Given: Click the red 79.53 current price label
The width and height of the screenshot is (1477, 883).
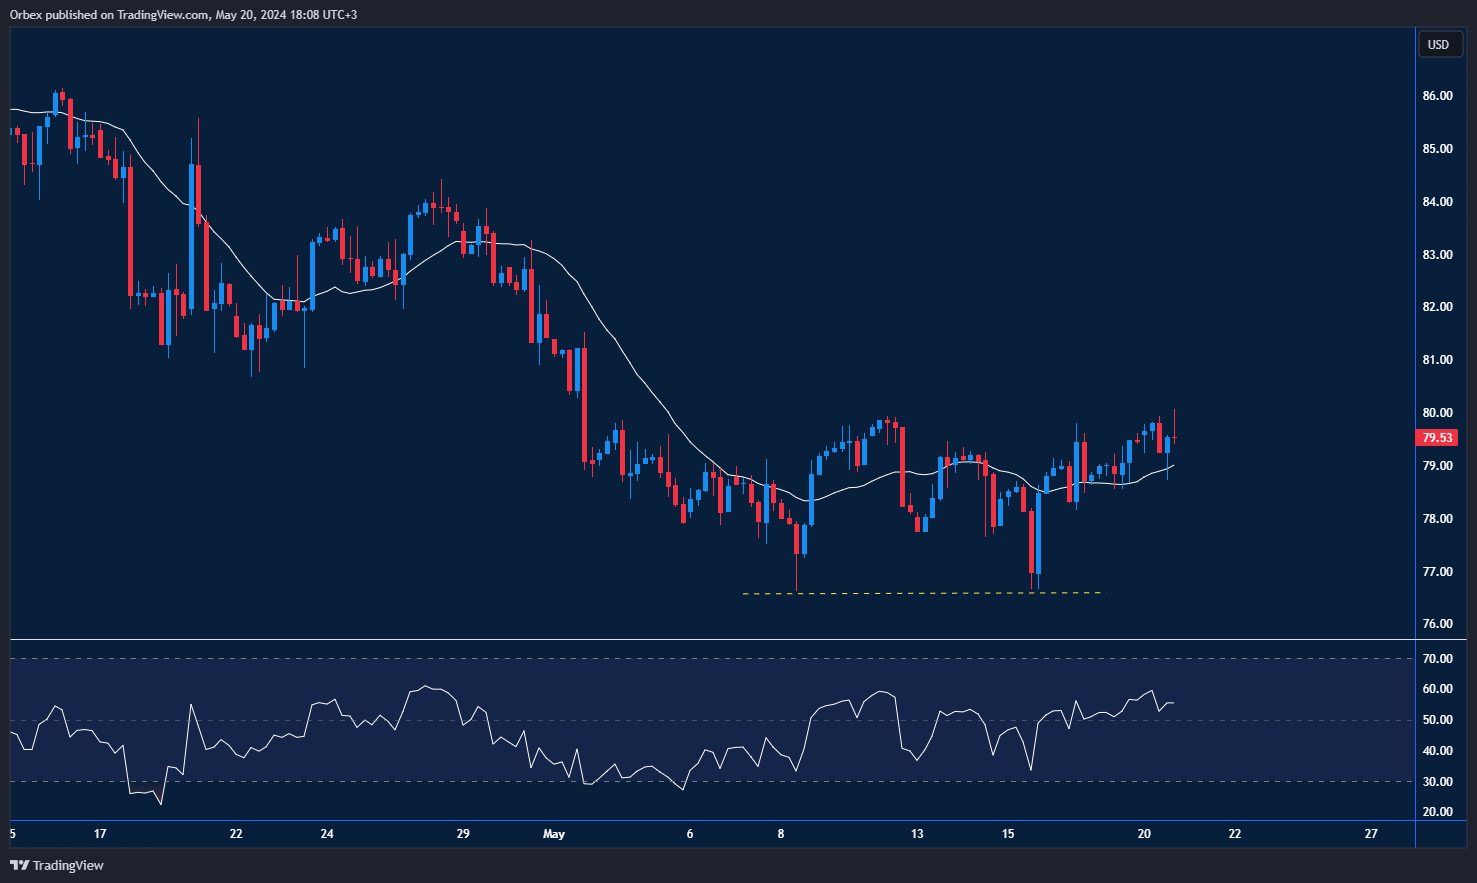Looking at the screenshot, I should click(x=1438, y=438).
